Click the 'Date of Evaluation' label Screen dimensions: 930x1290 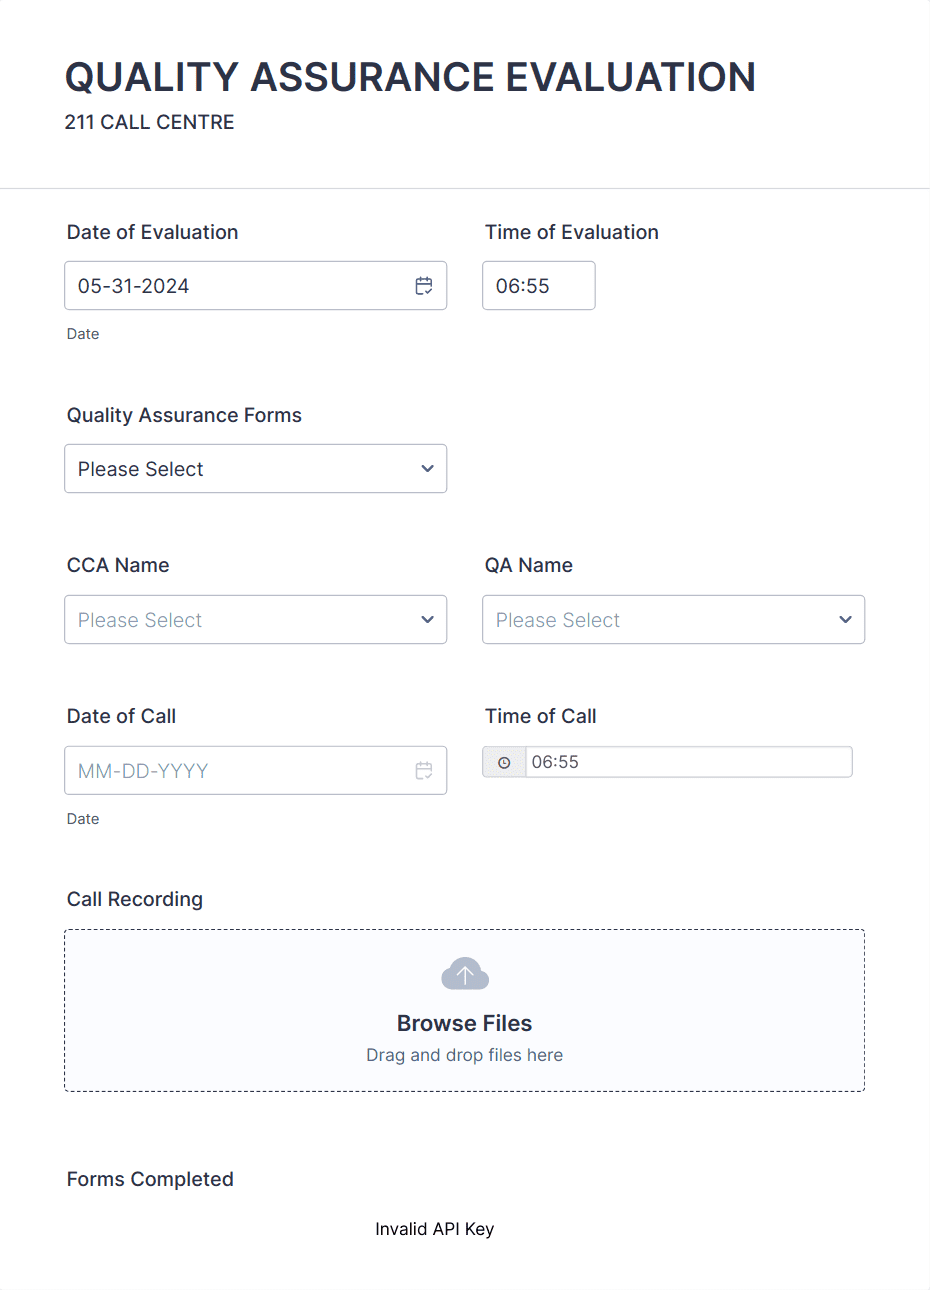[x=152, y=232]
